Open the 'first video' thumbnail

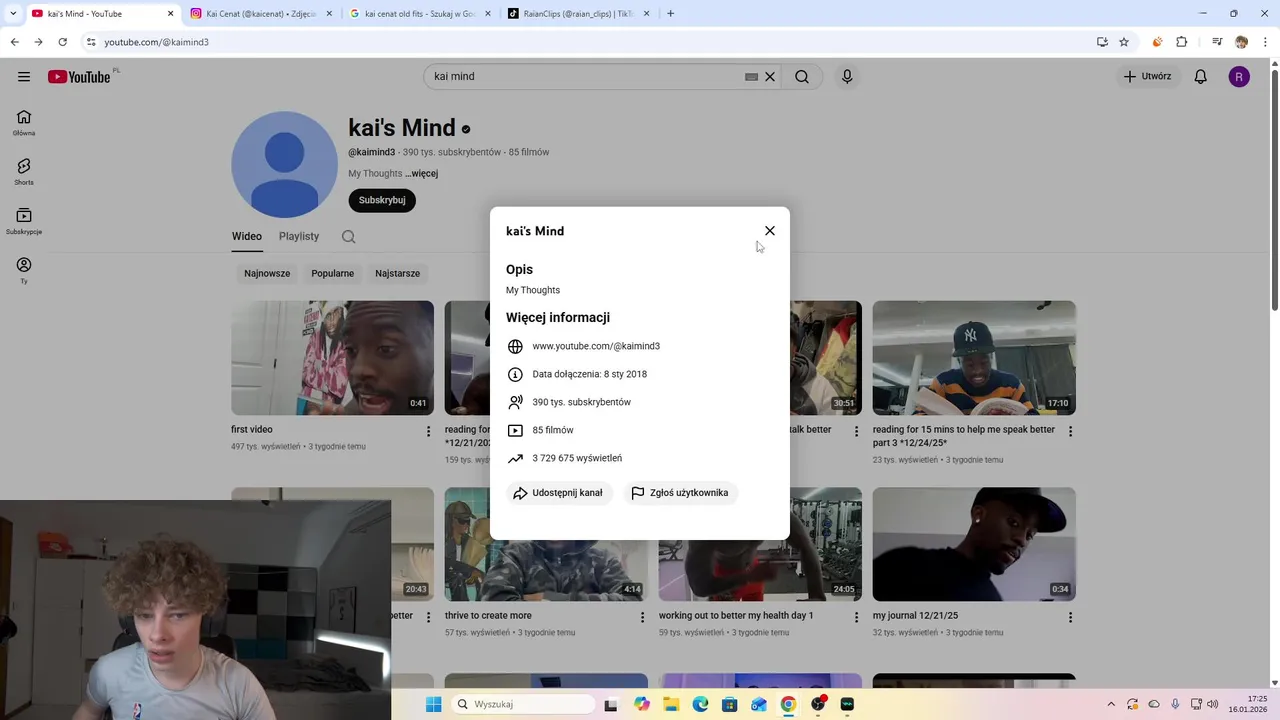coord(333,358)
